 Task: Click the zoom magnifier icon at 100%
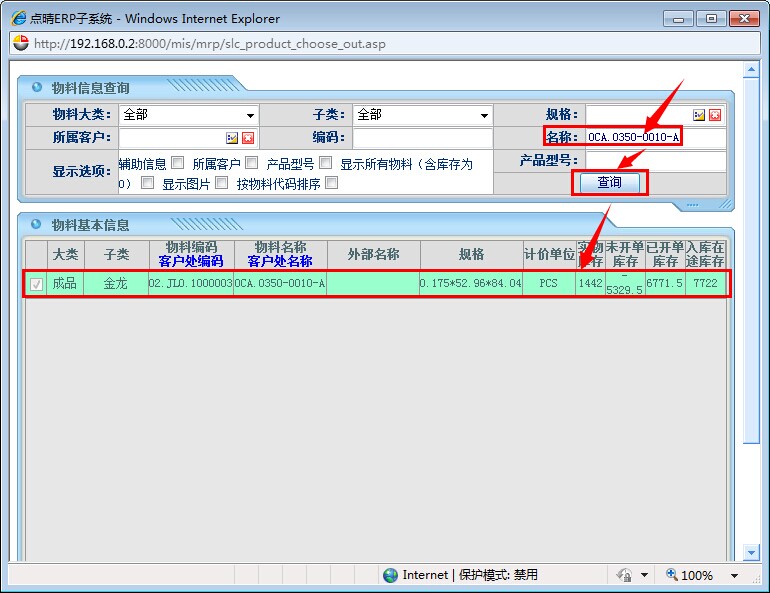click(672, 574)
